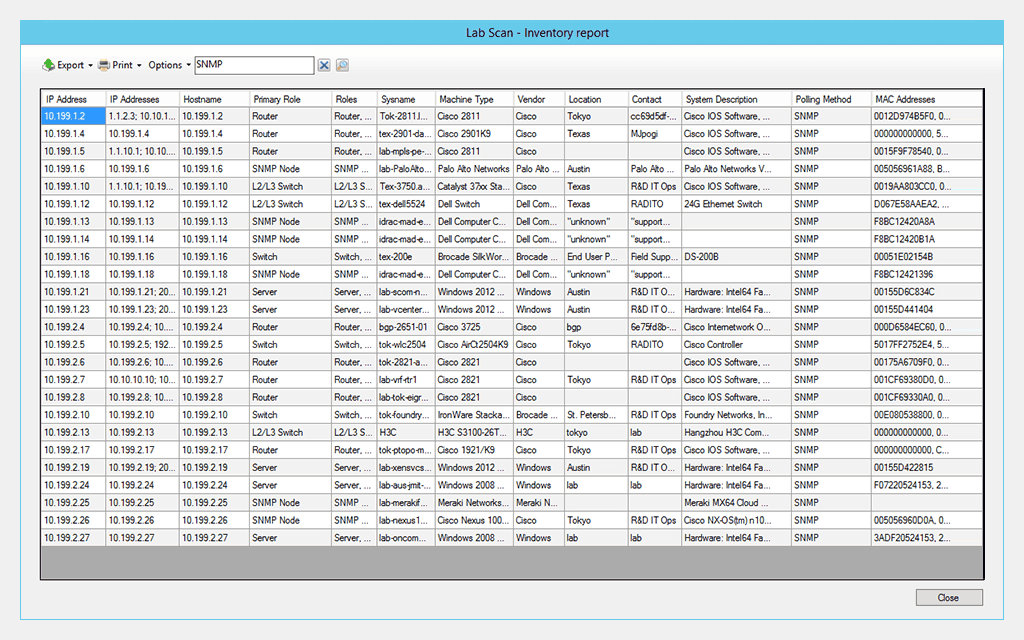This screenshot has height=640, width=1024.
Task: Click the St. Petersb... location cell
Action: [596, 415]
